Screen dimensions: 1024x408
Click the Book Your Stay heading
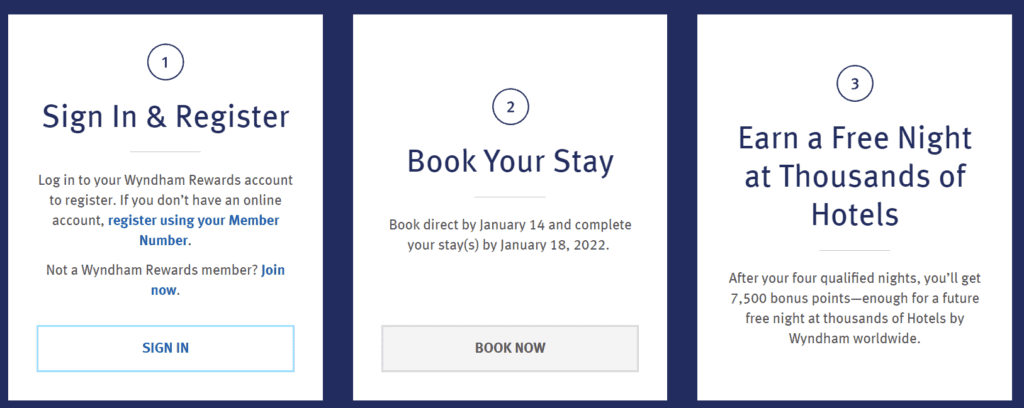[x=509, y=161]
